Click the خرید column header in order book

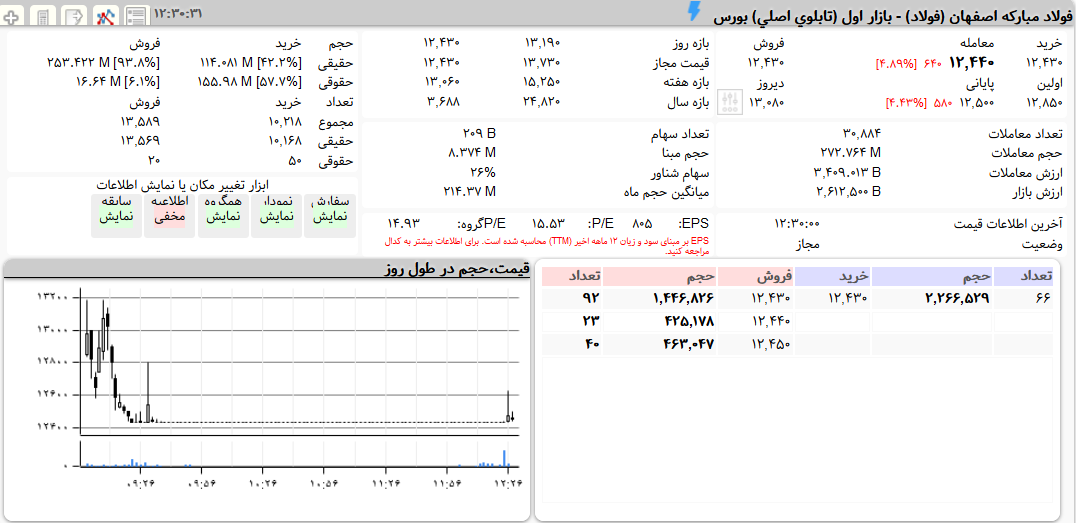(x=833, y=277)
